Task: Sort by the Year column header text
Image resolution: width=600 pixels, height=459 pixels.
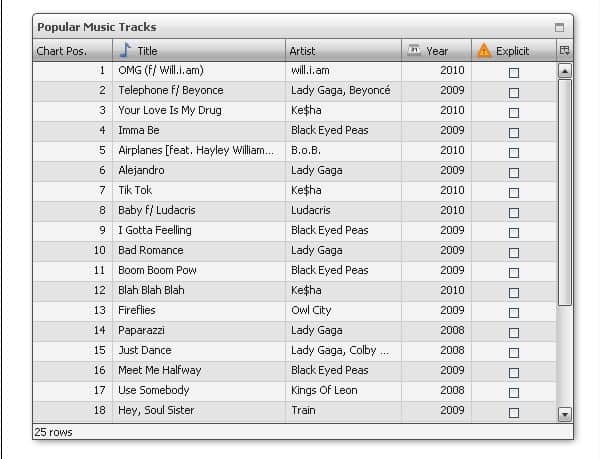Action: tap(437, 51)
